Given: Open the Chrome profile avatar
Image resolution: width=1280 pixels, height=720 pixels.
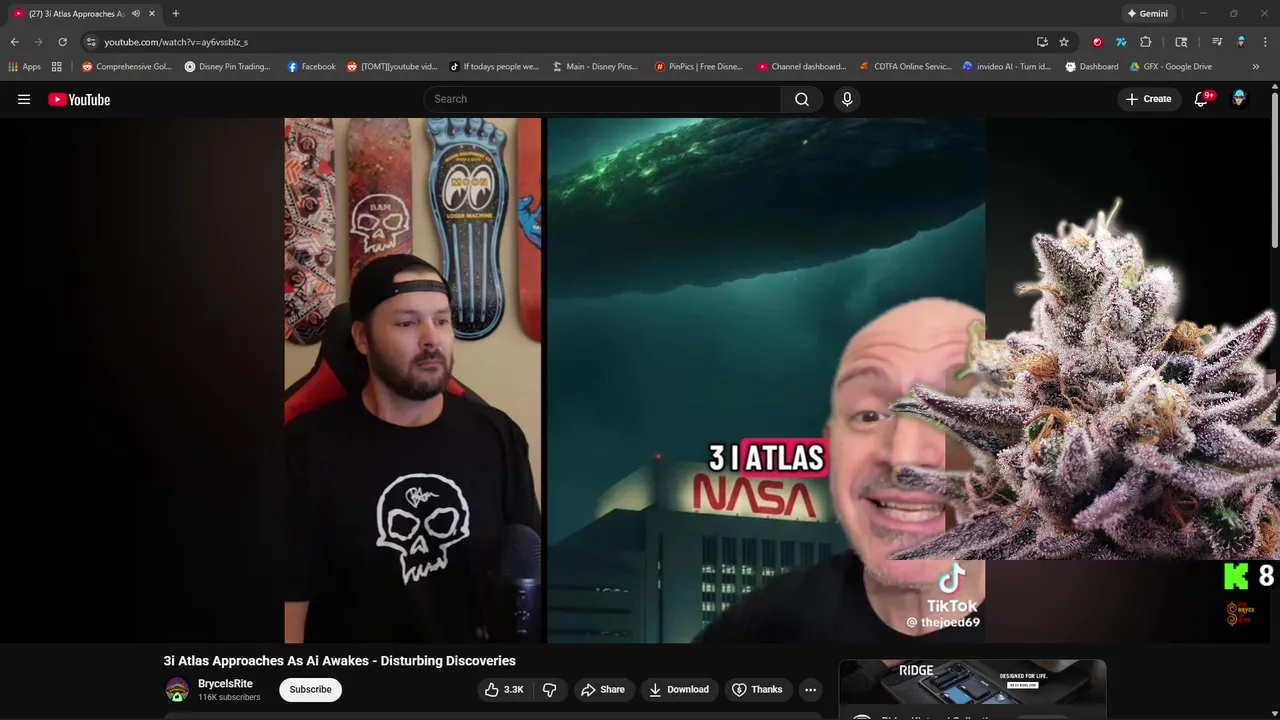Looking at the screenshot, I should 1241,42.
